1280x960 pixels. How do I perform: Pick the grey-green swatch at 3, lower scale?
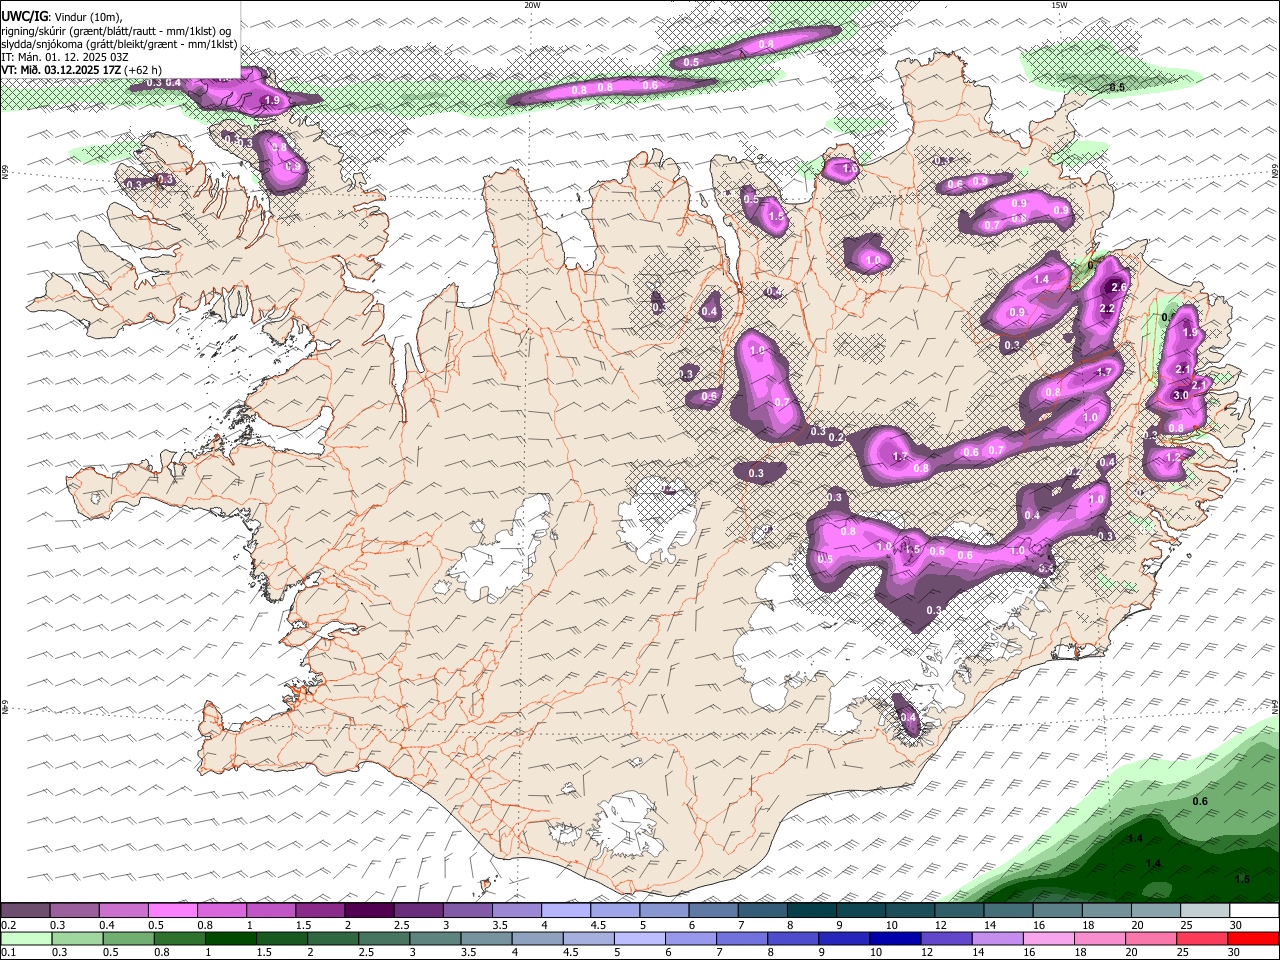[435, 939]
